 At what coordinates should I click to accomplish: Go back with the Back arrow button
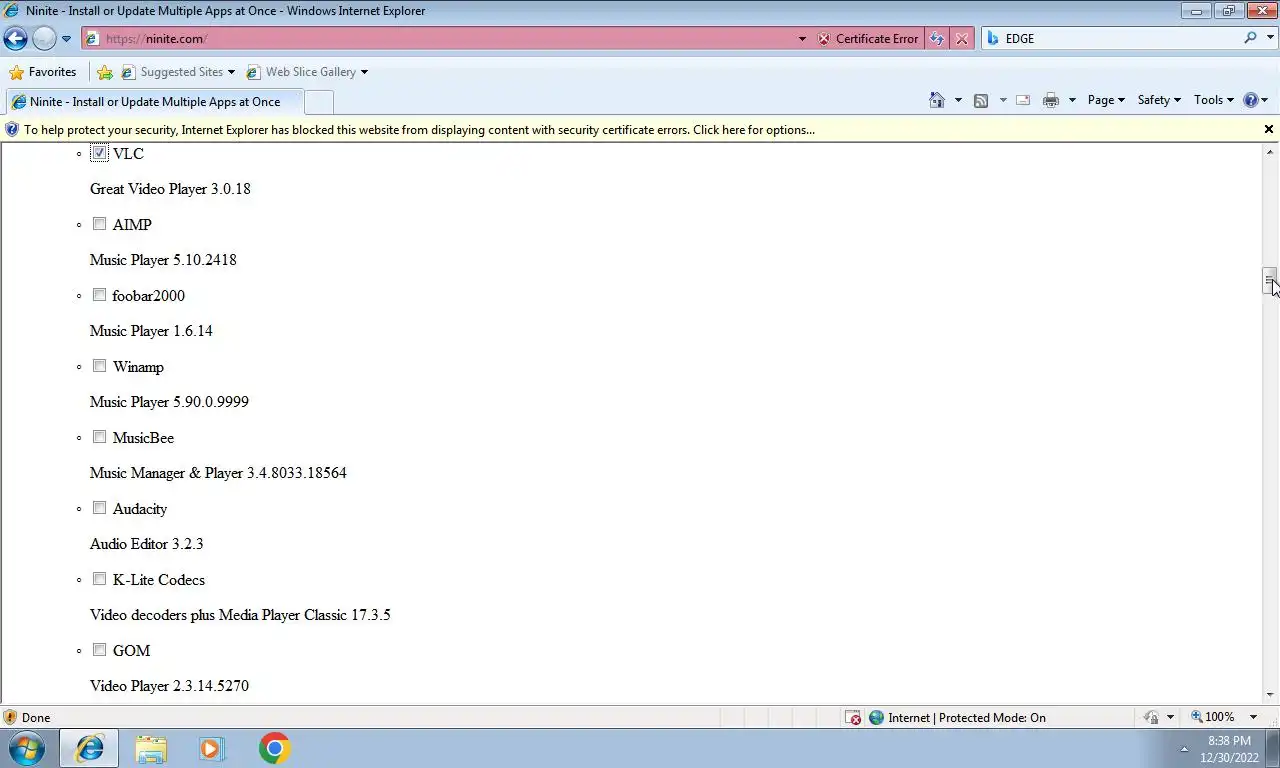(x=15, y=39)
